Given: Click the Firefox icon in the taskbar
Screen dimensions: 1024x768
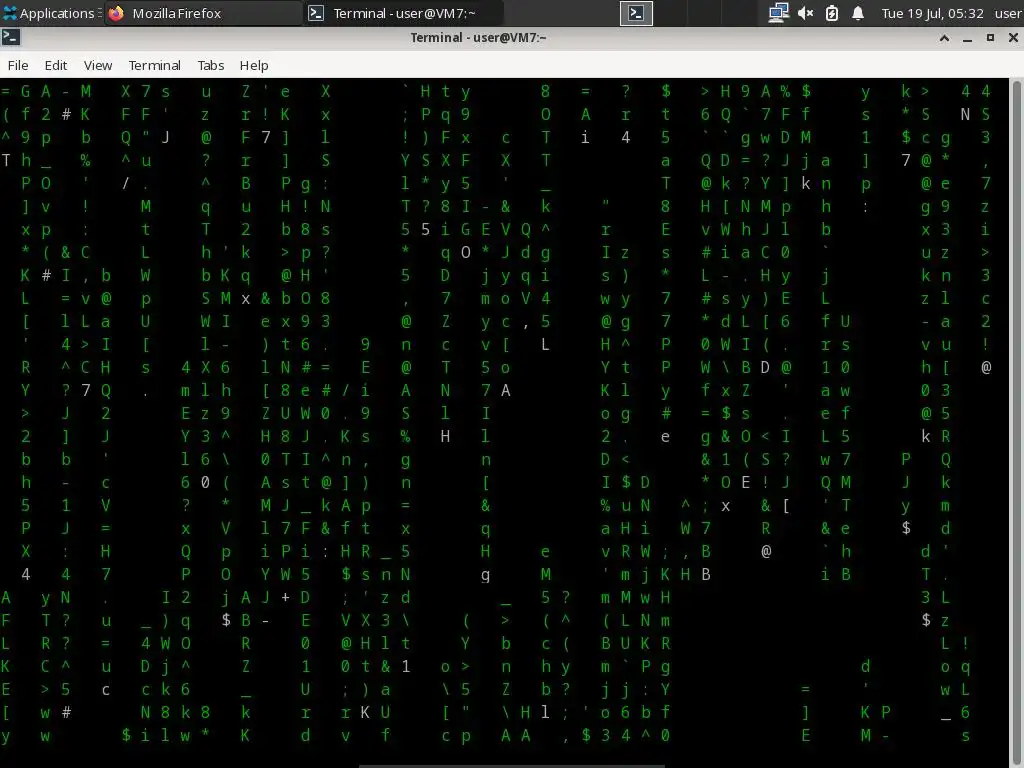Looking at the screenshot, I should (x=117, y=13).
